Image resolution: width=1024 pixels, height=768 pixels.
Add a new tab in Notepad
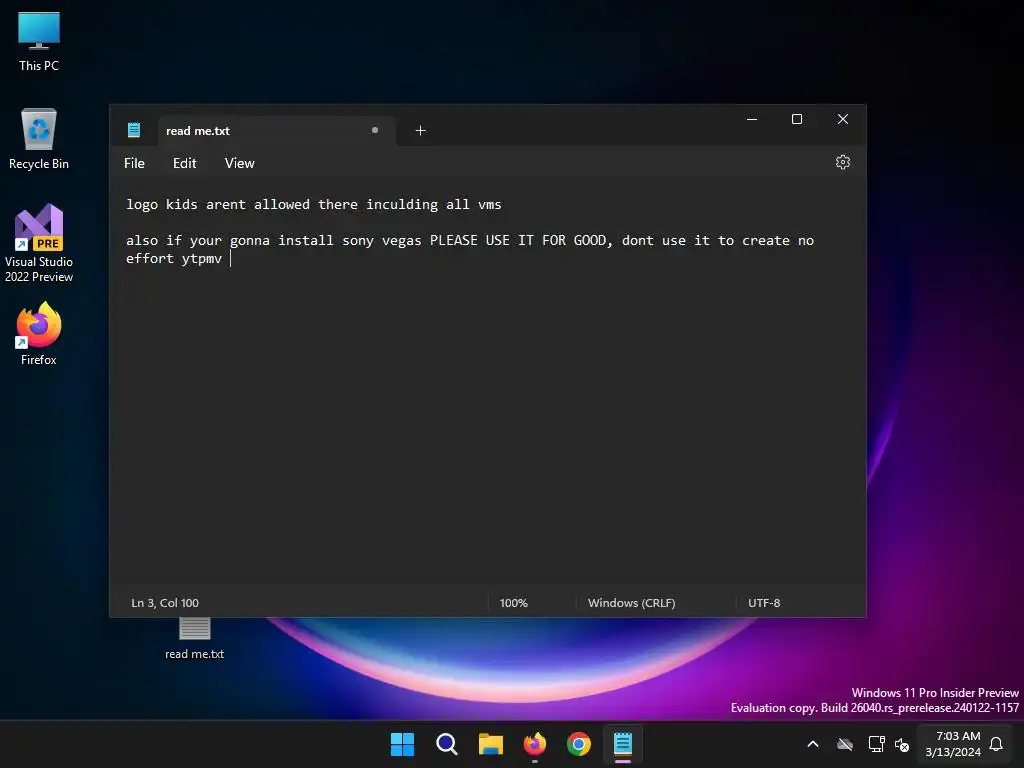tap(421, 131)
